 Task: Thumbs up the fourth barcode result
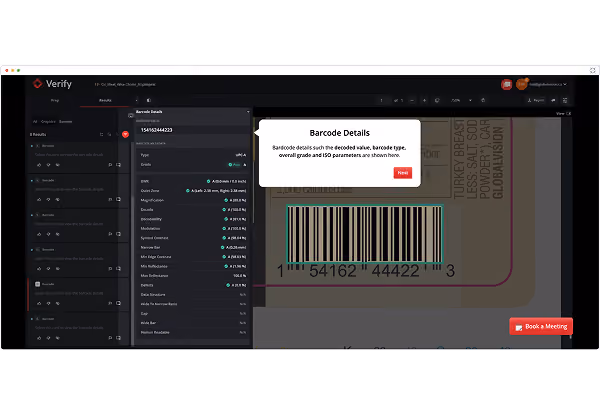click(x=39, y=269)
